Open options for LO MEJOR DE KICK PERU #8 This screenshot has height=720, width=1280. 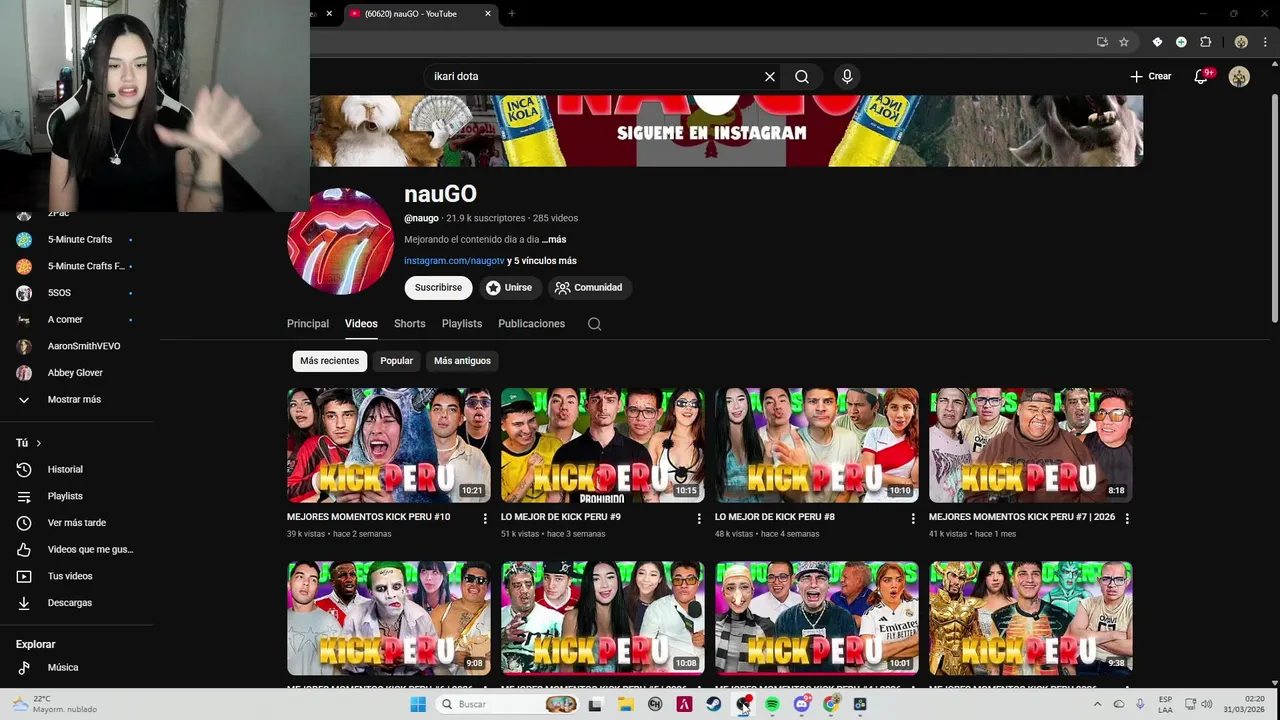click(x=912, y=518)
